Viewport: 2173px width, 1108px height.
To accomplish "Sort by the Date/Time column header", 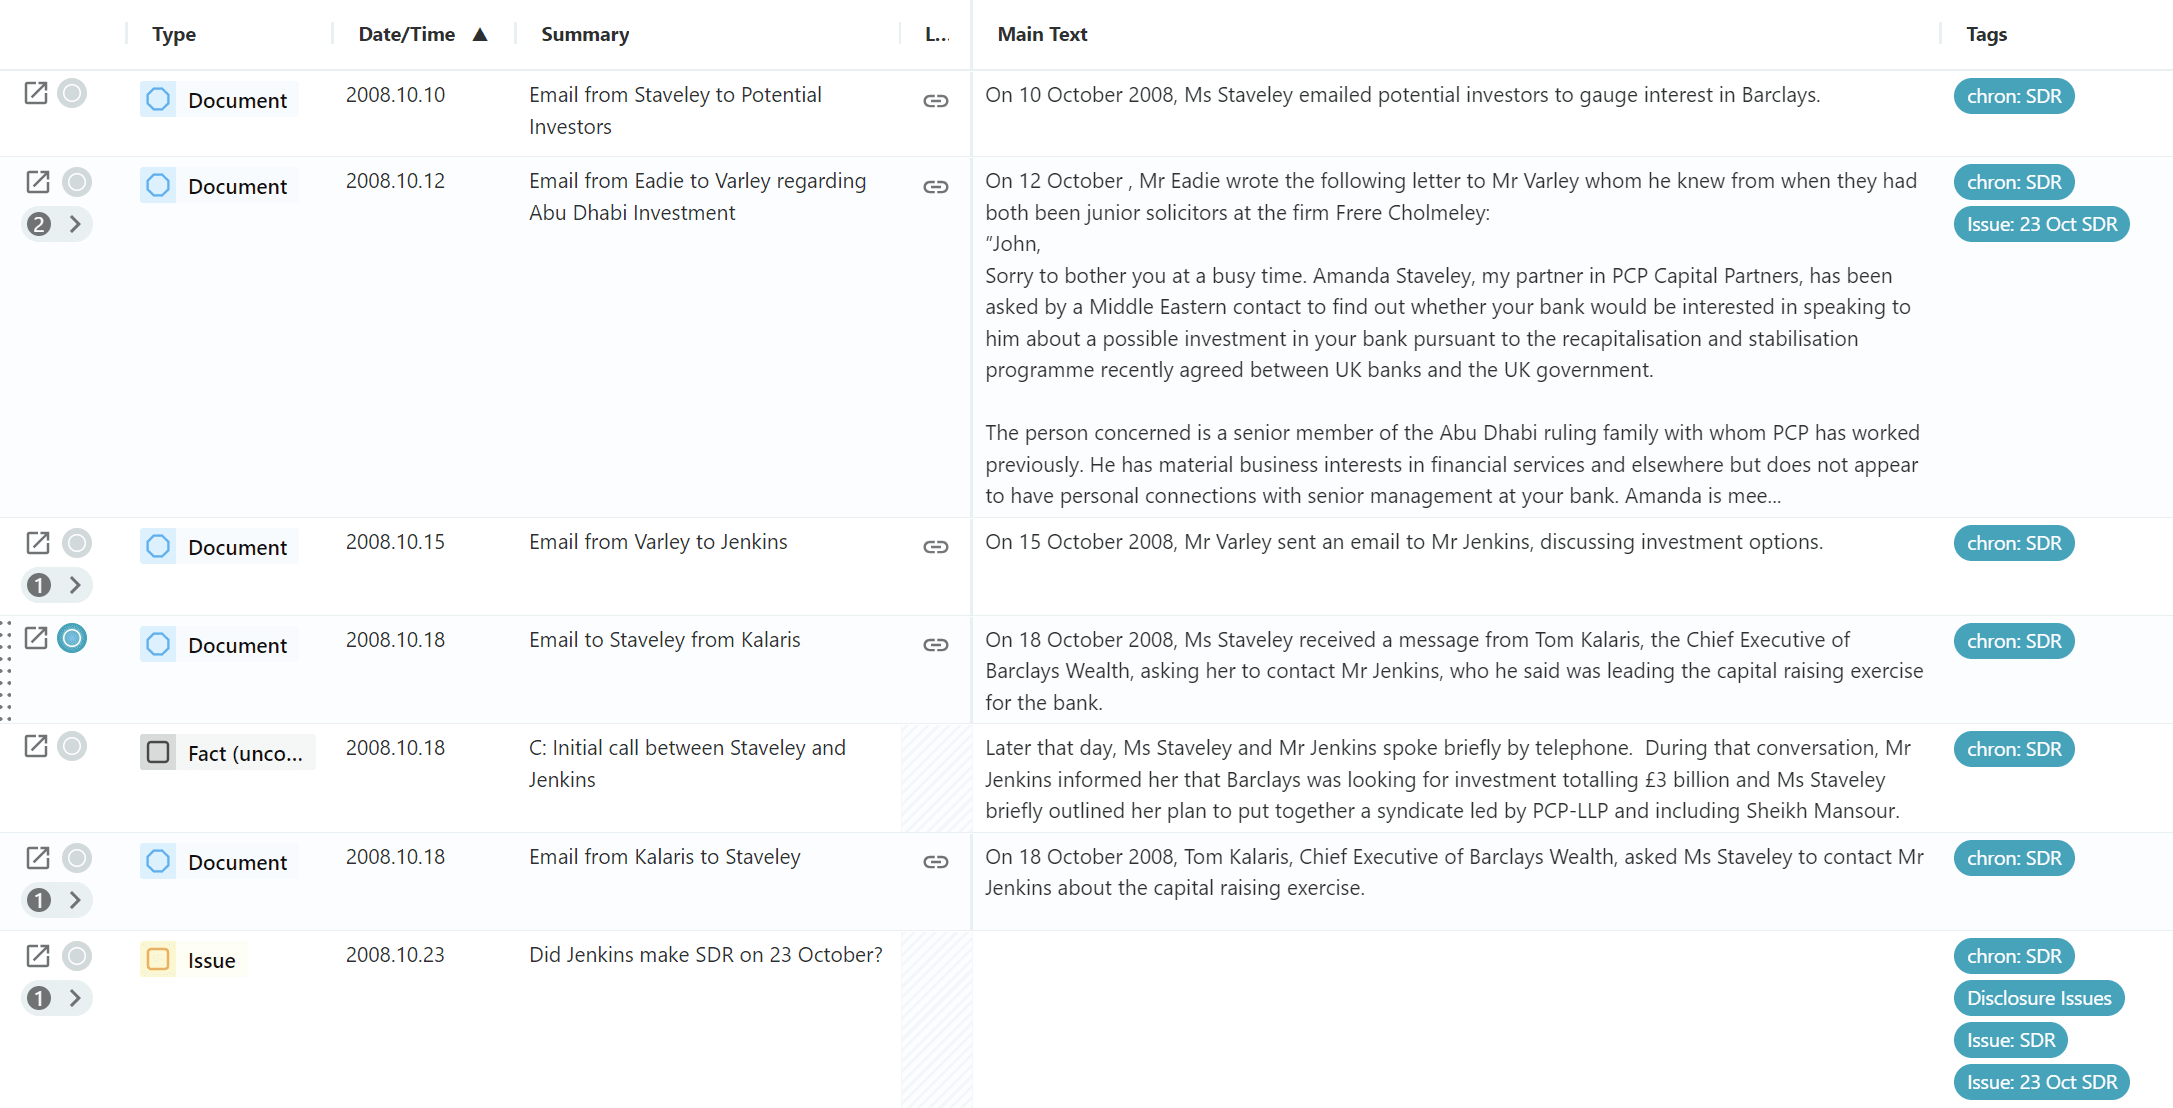I will (x=407, y=34).
